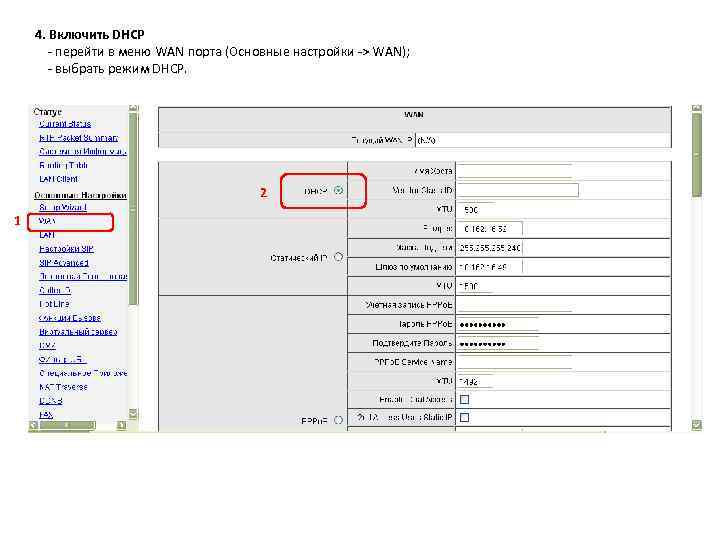Image resolution: width=720 pixels, height=540 pixels.
Task: Click the Шлюз по умолчанию field
Action: point(489,267)
